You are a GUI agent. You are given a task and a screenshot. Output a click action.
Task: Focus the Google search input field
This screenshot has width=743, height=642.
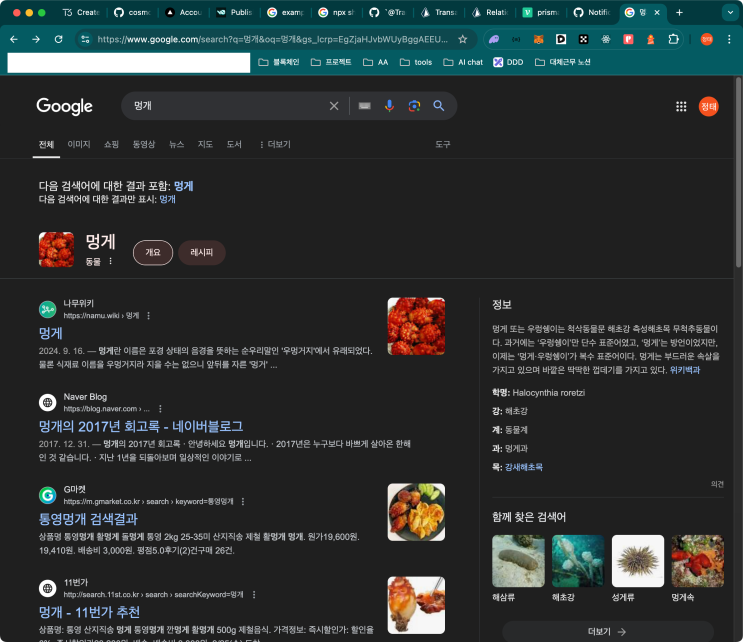tap(227, 106)
